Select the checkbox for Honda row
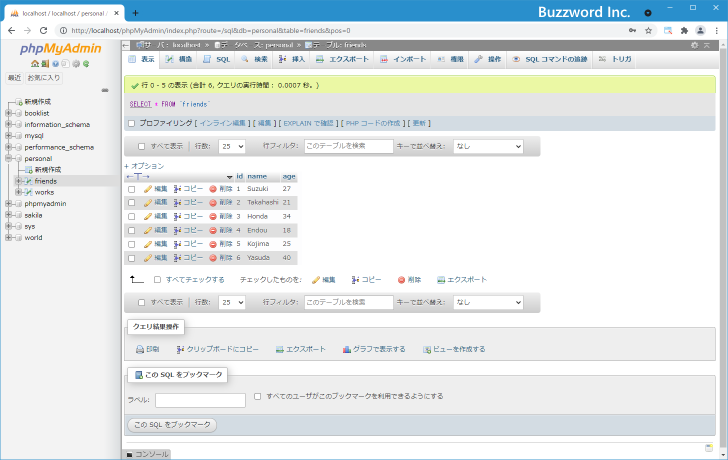Image resolution: width=728 pixels, height=460 pixels. click(x=131, y=217)
